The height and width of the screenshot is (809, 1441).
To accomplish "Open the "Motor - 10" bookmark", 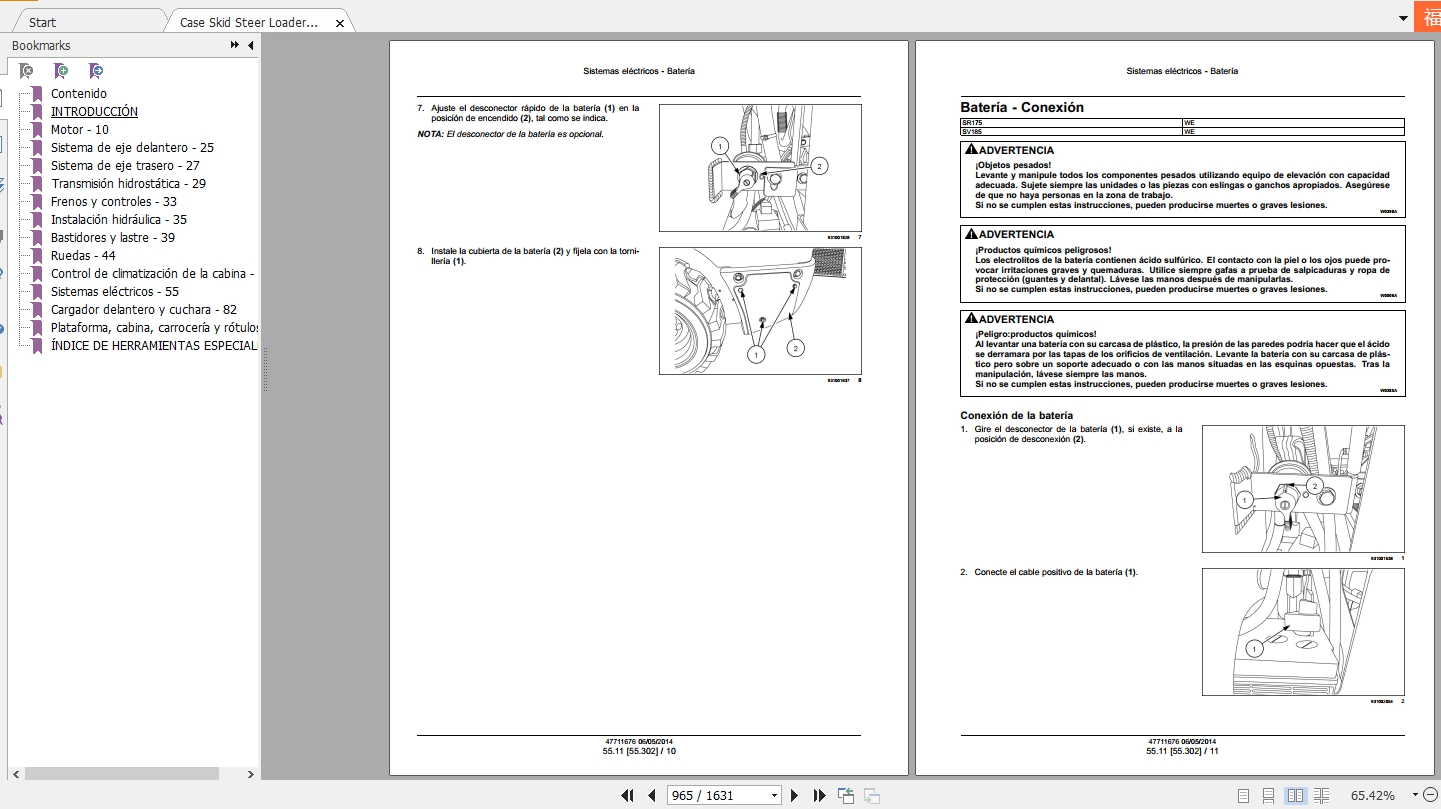I will (80, 129).
